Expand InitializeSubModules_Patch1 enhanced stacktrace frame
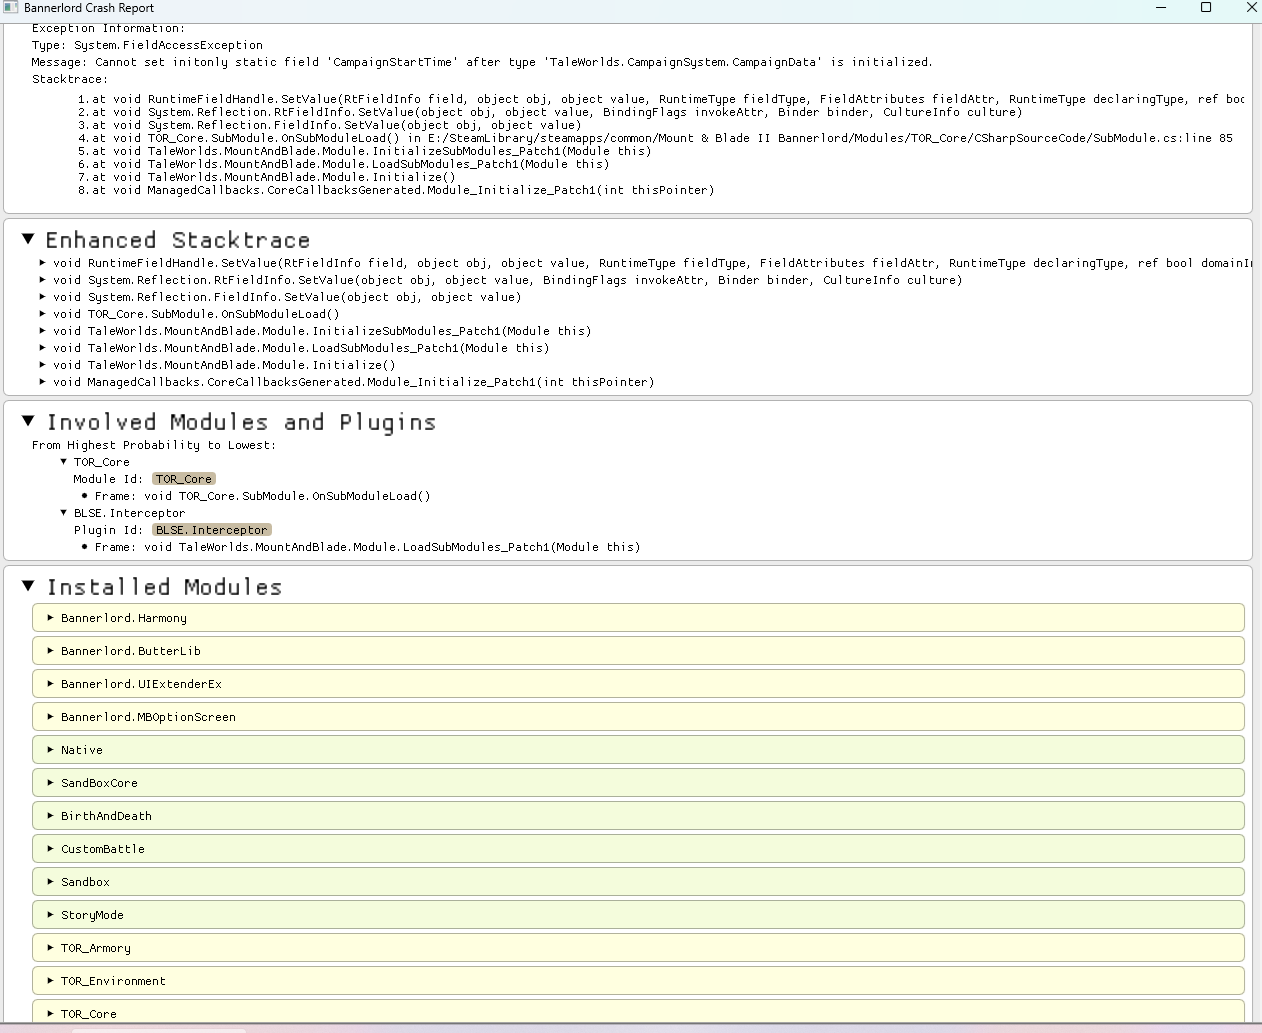The image size is (1262, 1033). (x=43, y=331)
